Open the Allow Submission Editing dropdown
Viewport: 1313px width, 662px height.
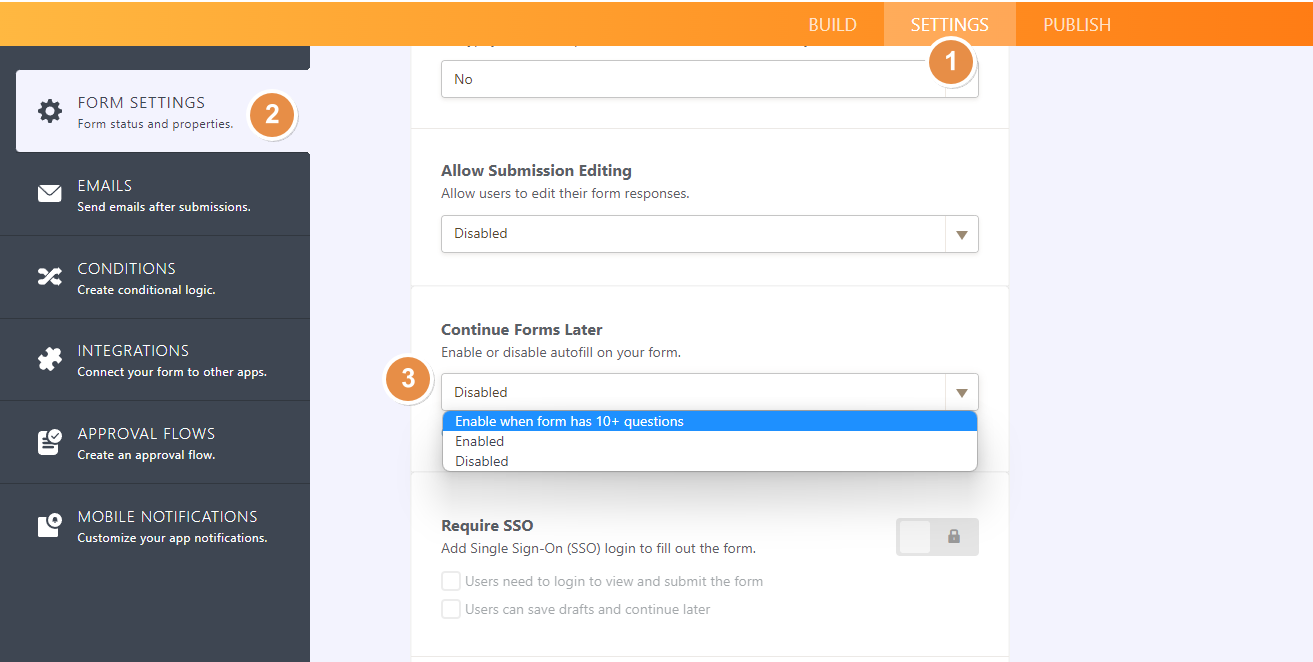tap(709, 234)
